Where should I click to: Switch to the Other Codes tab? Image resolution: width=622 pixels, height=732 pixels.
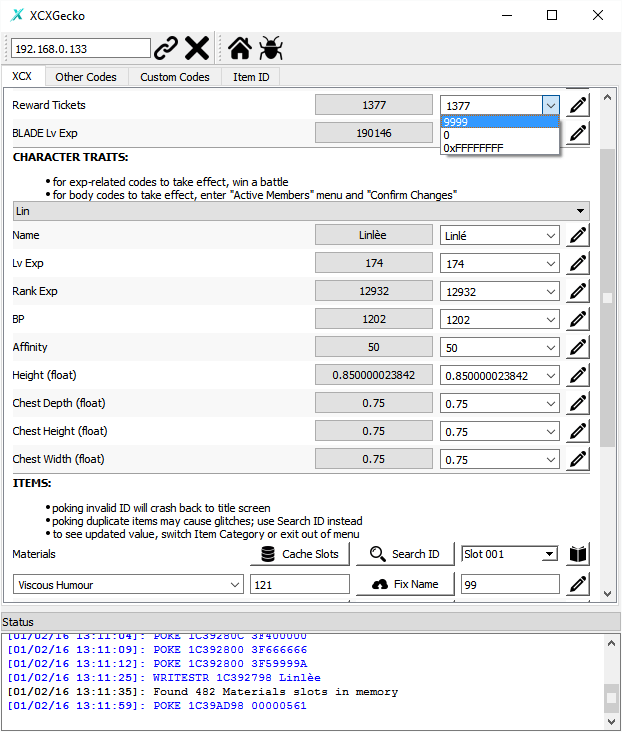(x=86, y=77)
